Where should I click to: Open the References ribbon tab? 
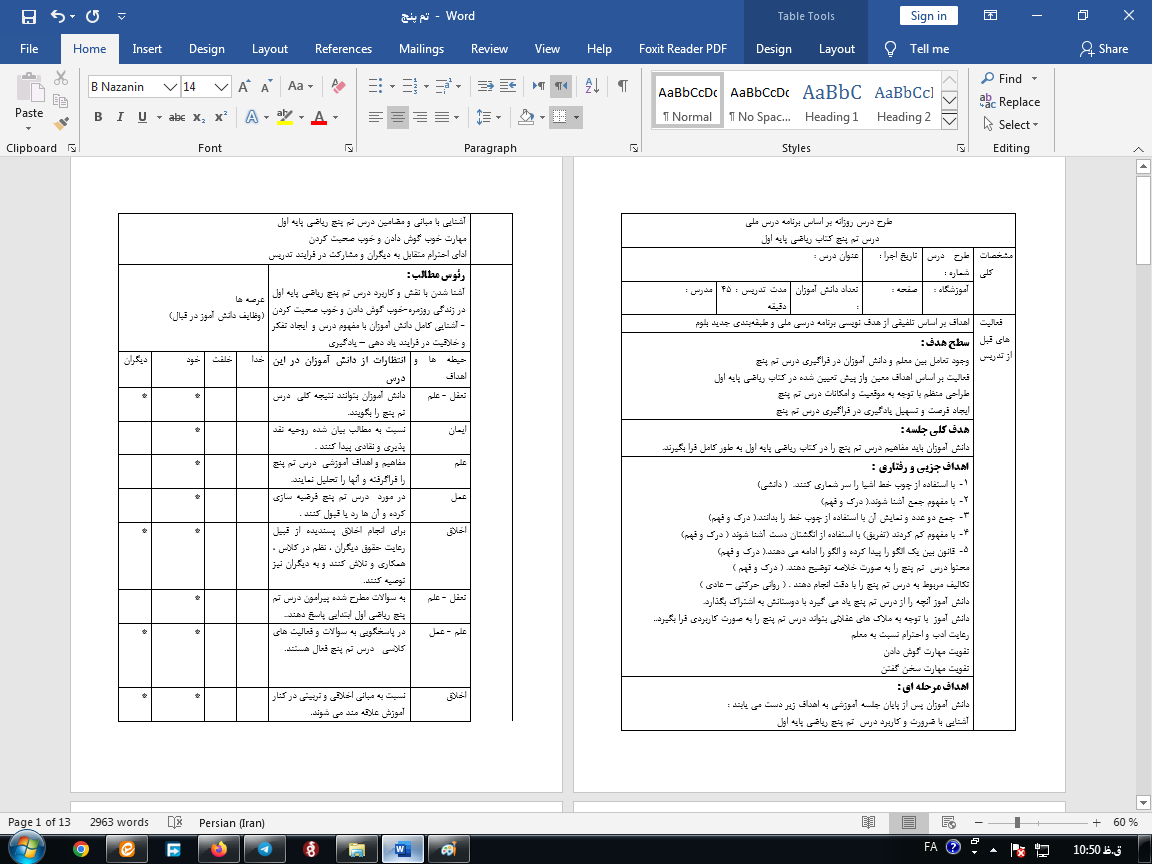coord(343,49)
